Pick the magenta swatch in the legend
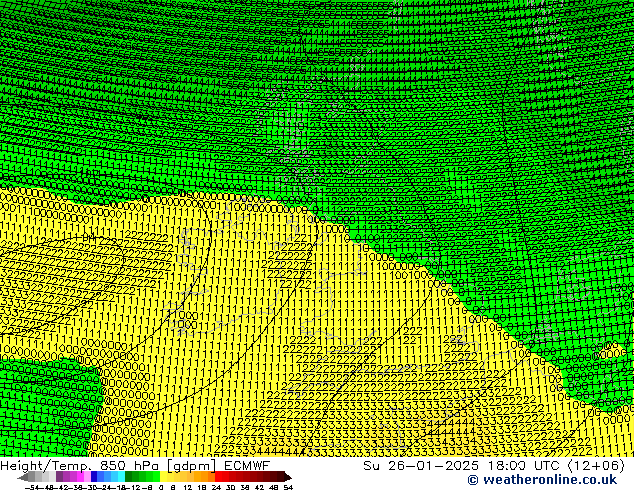This screenshot has height=490, width=634. (80, 476)
